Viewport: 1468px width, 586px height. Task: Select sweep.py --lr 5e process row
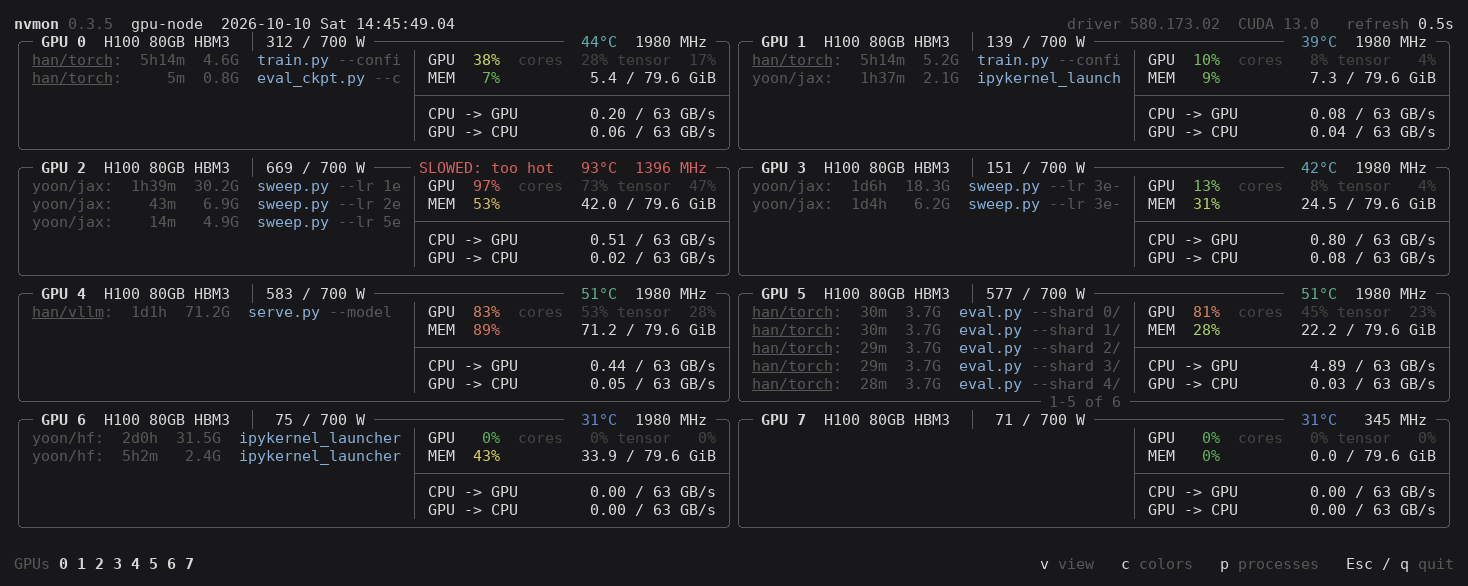216,222
